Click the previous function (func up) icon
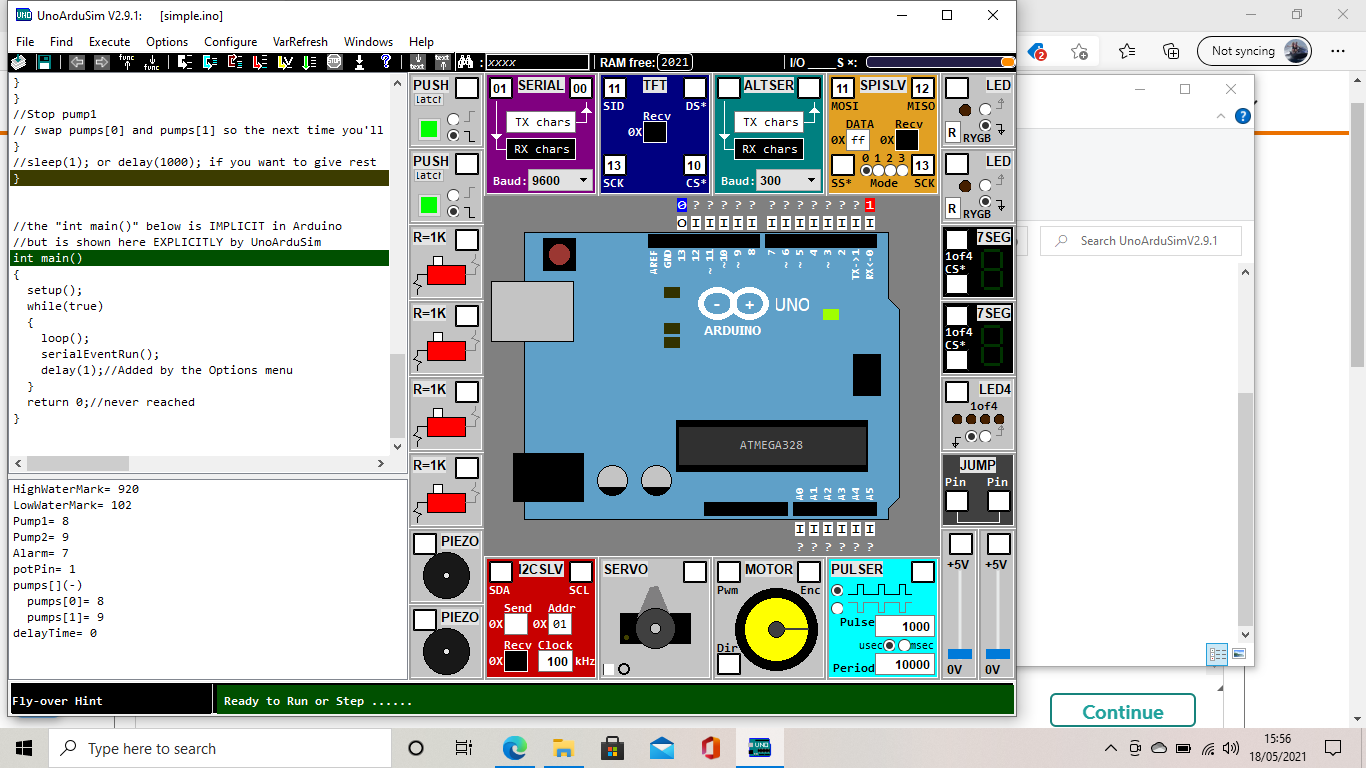The width and height of the screenshot is (1366, 768). point(127,62)
